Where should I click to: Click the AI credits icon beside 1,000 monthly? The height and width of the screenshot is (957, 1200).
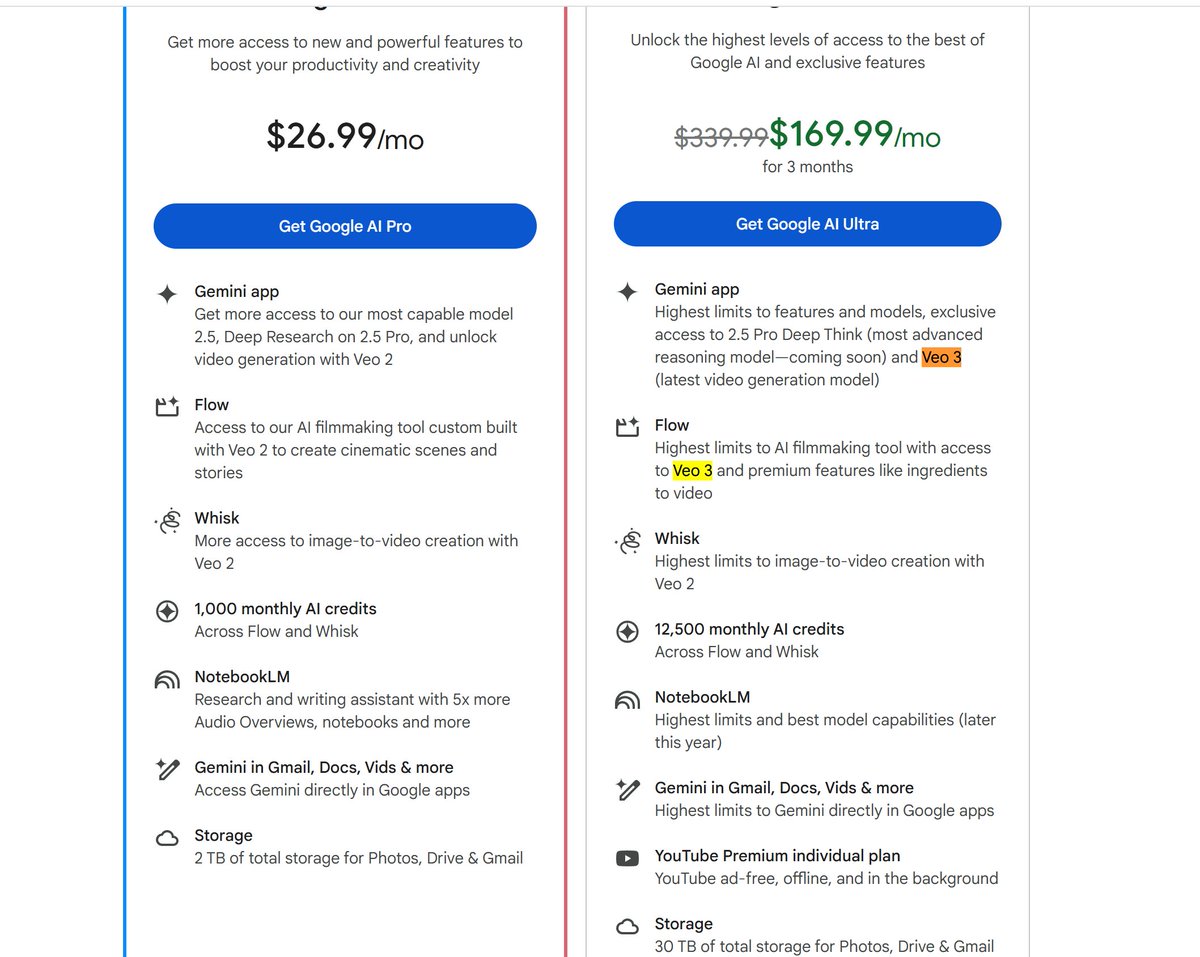click(167, 610)
